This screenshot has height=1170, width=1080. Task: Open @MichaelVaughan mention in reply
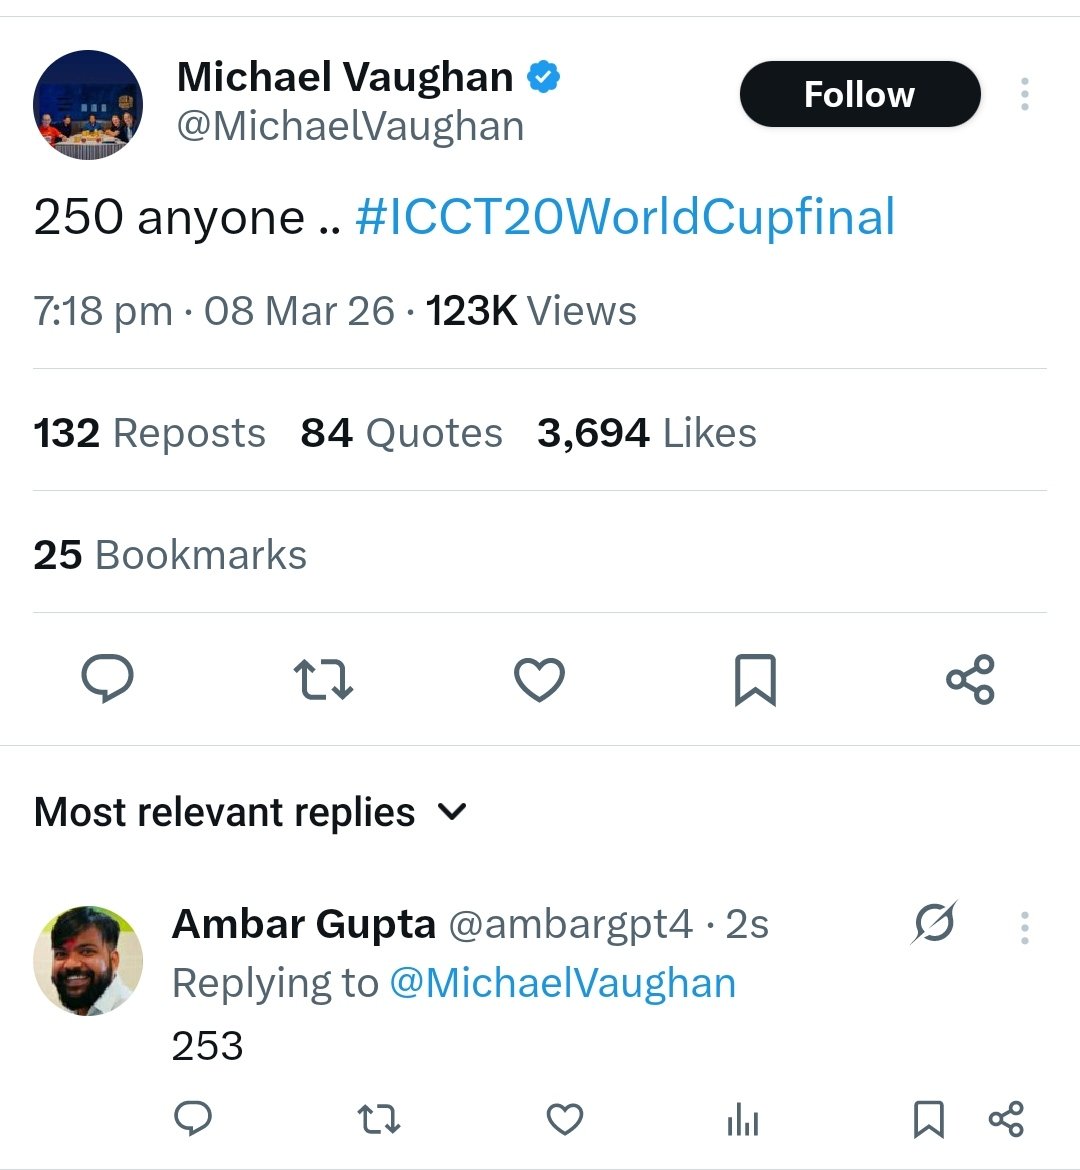click(562, 983)
